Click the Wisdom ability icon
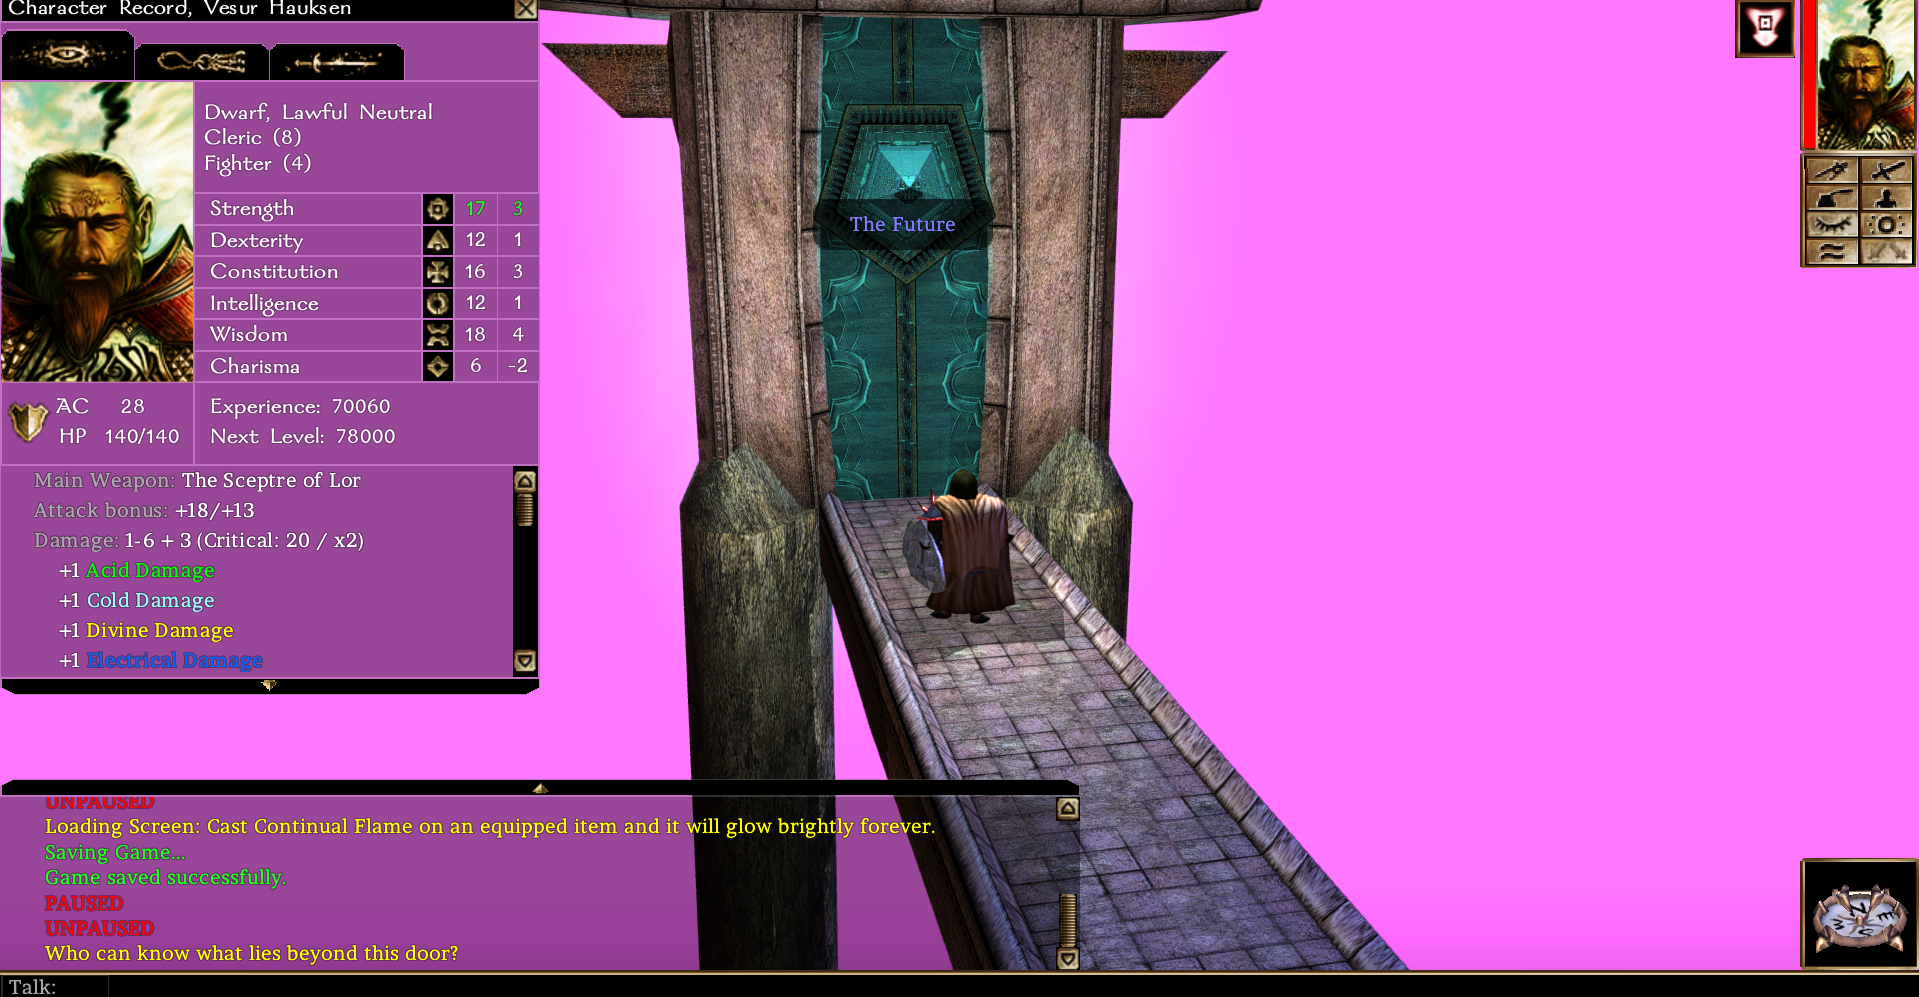1919x997 pixels. point(438,335)
